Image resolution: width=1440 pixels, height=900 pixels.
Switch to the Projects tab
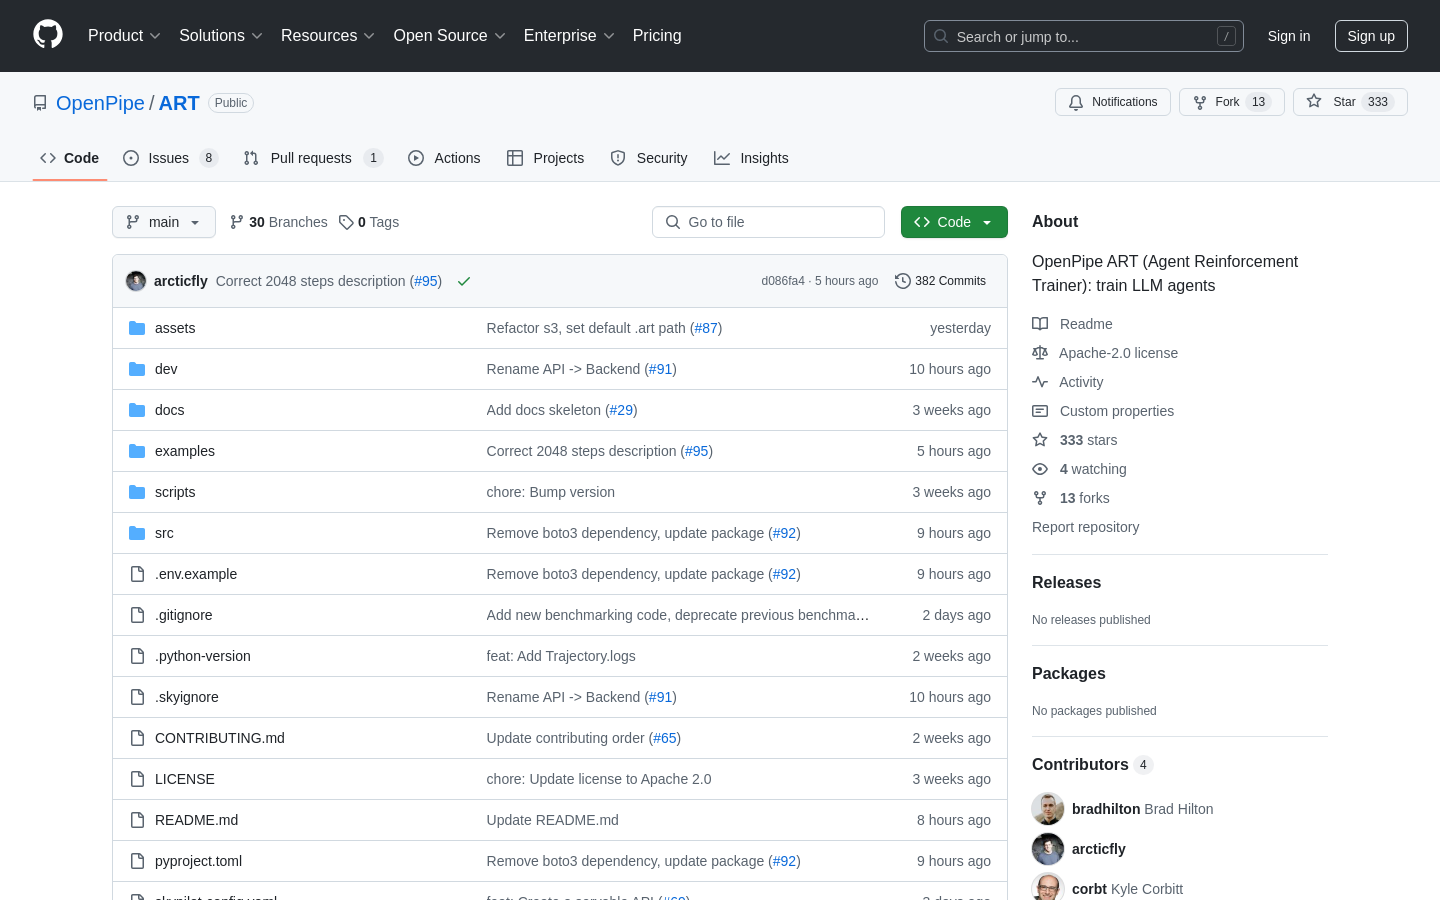point(545,158)
